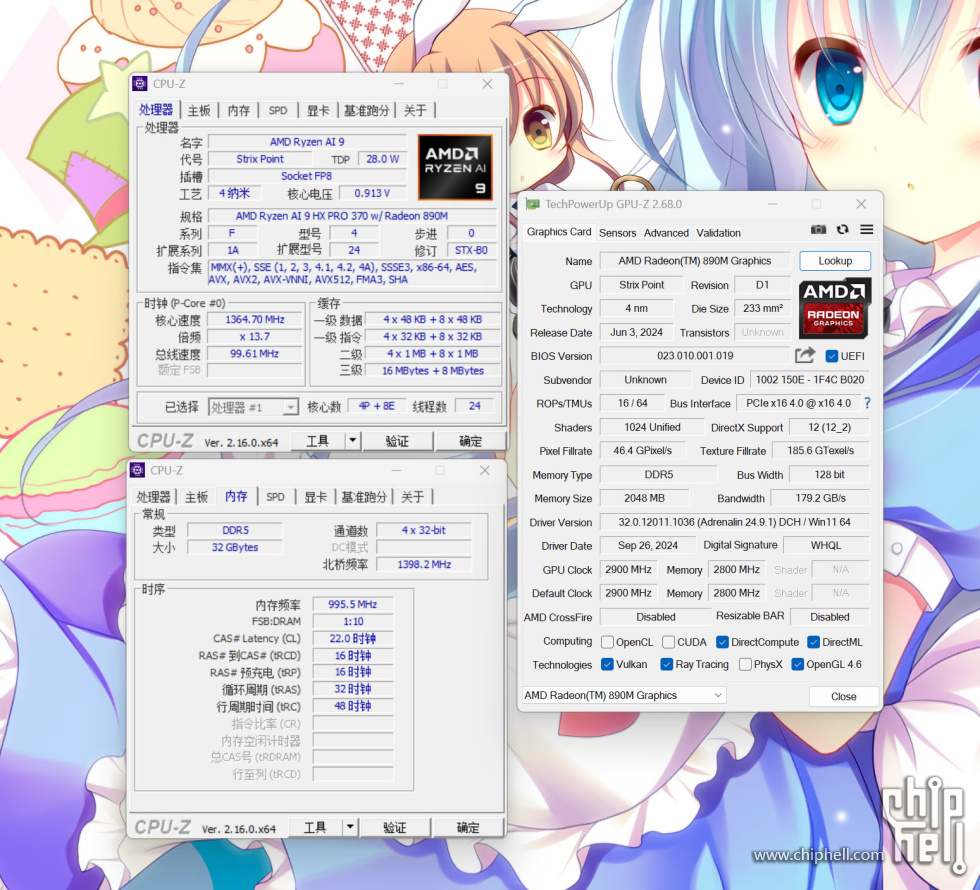Click the Memory Size value 2048 MB
980x890 pixels.
644,498
